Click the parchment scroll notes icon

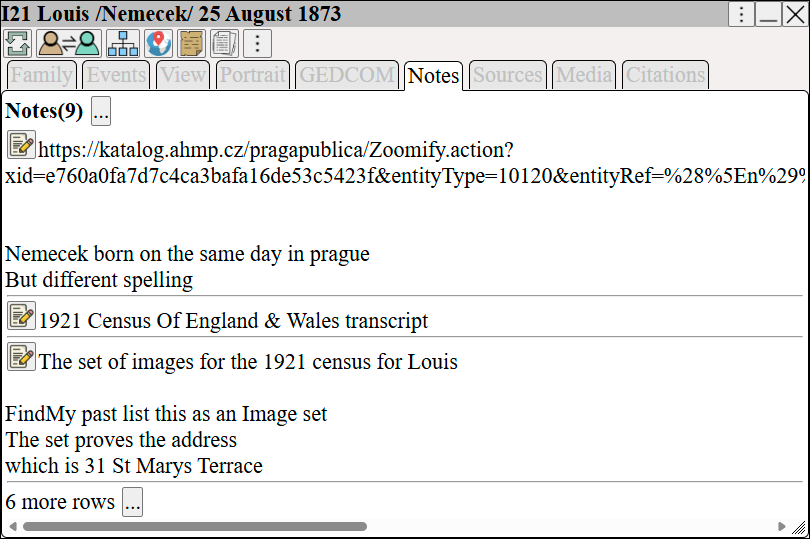pyautogui.click(x=191, y=43)
